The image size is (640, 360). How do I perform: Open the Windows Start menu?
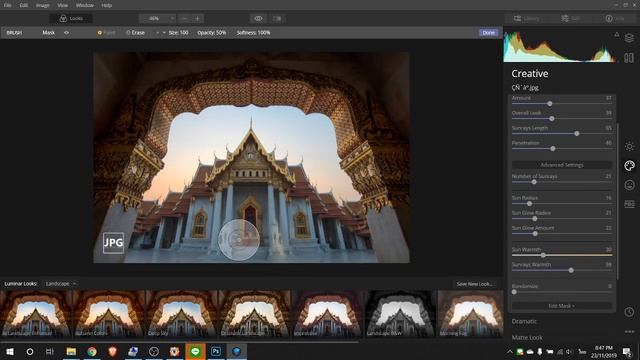coord(10,351)
